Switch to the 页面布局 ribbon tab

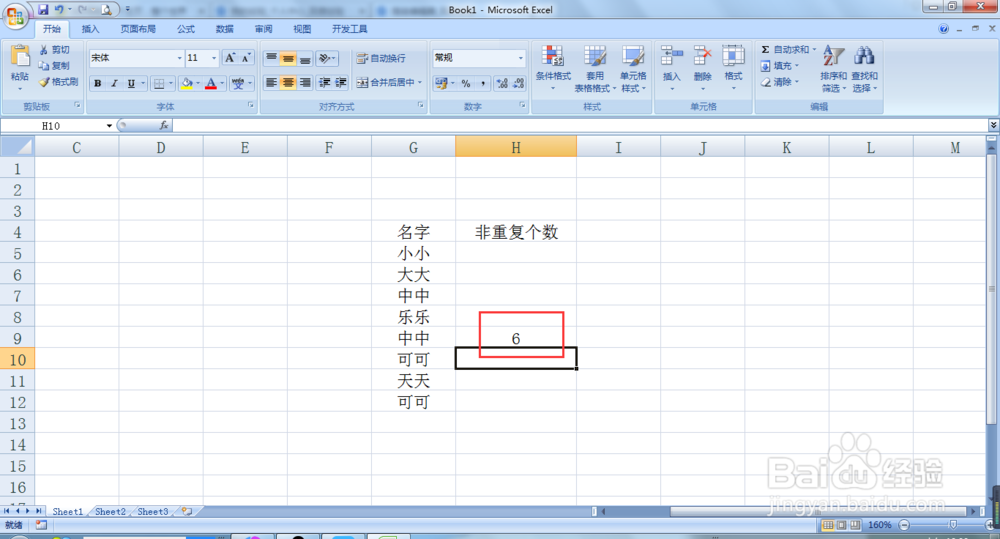[x=138, y=29]
